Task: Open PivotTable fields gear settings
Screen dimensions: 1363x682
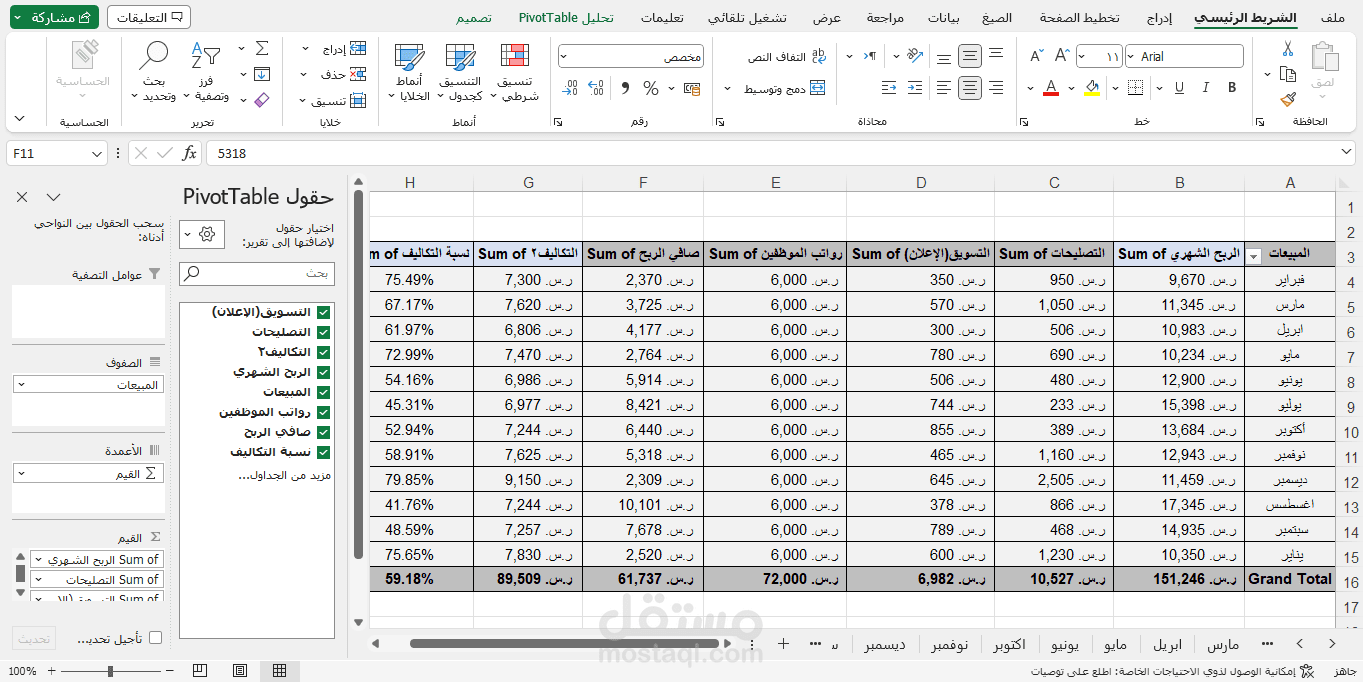Action: point(207,234)
